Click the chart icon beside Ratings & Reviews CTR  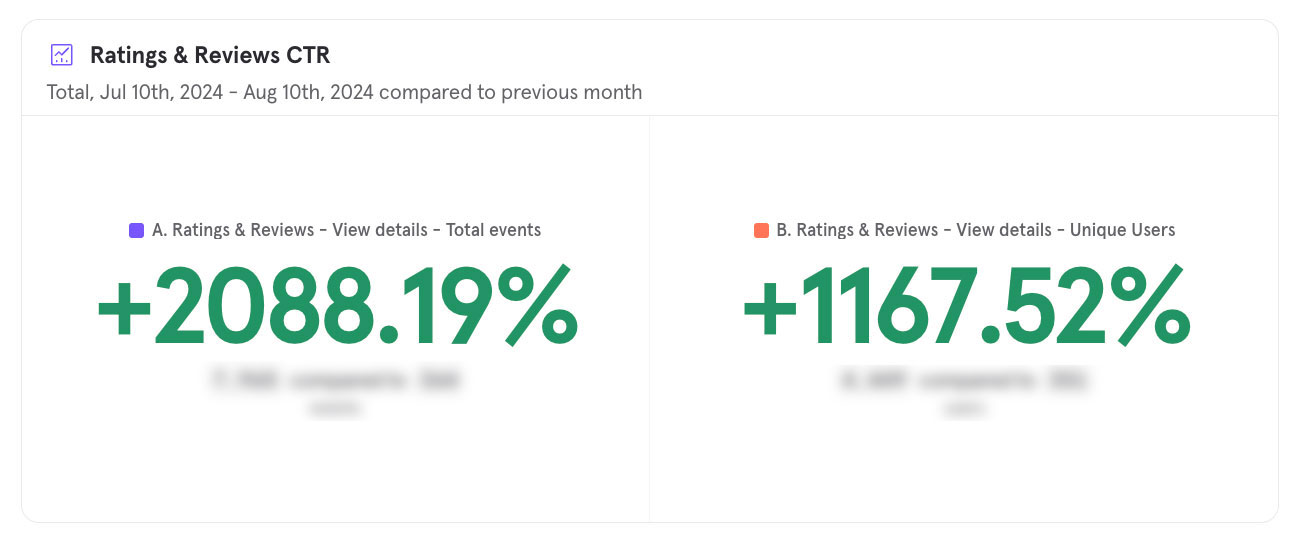pos(62,55)
